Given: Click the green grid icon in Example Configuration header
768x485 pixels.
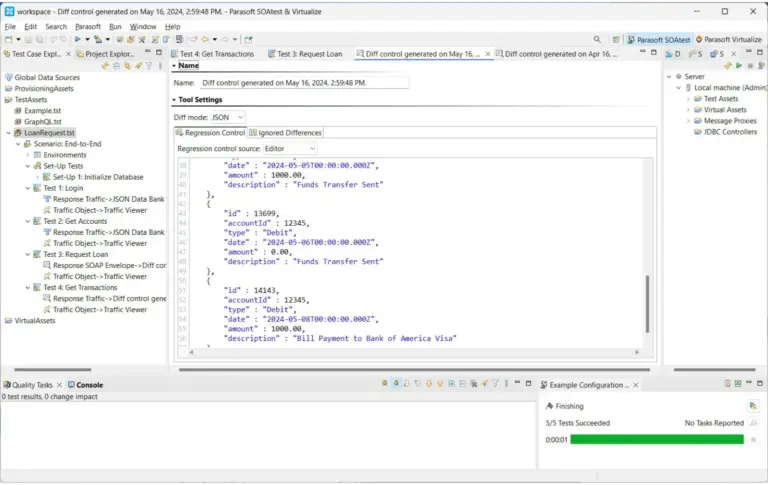Looking at the screenshot, I should click(738, 384).
